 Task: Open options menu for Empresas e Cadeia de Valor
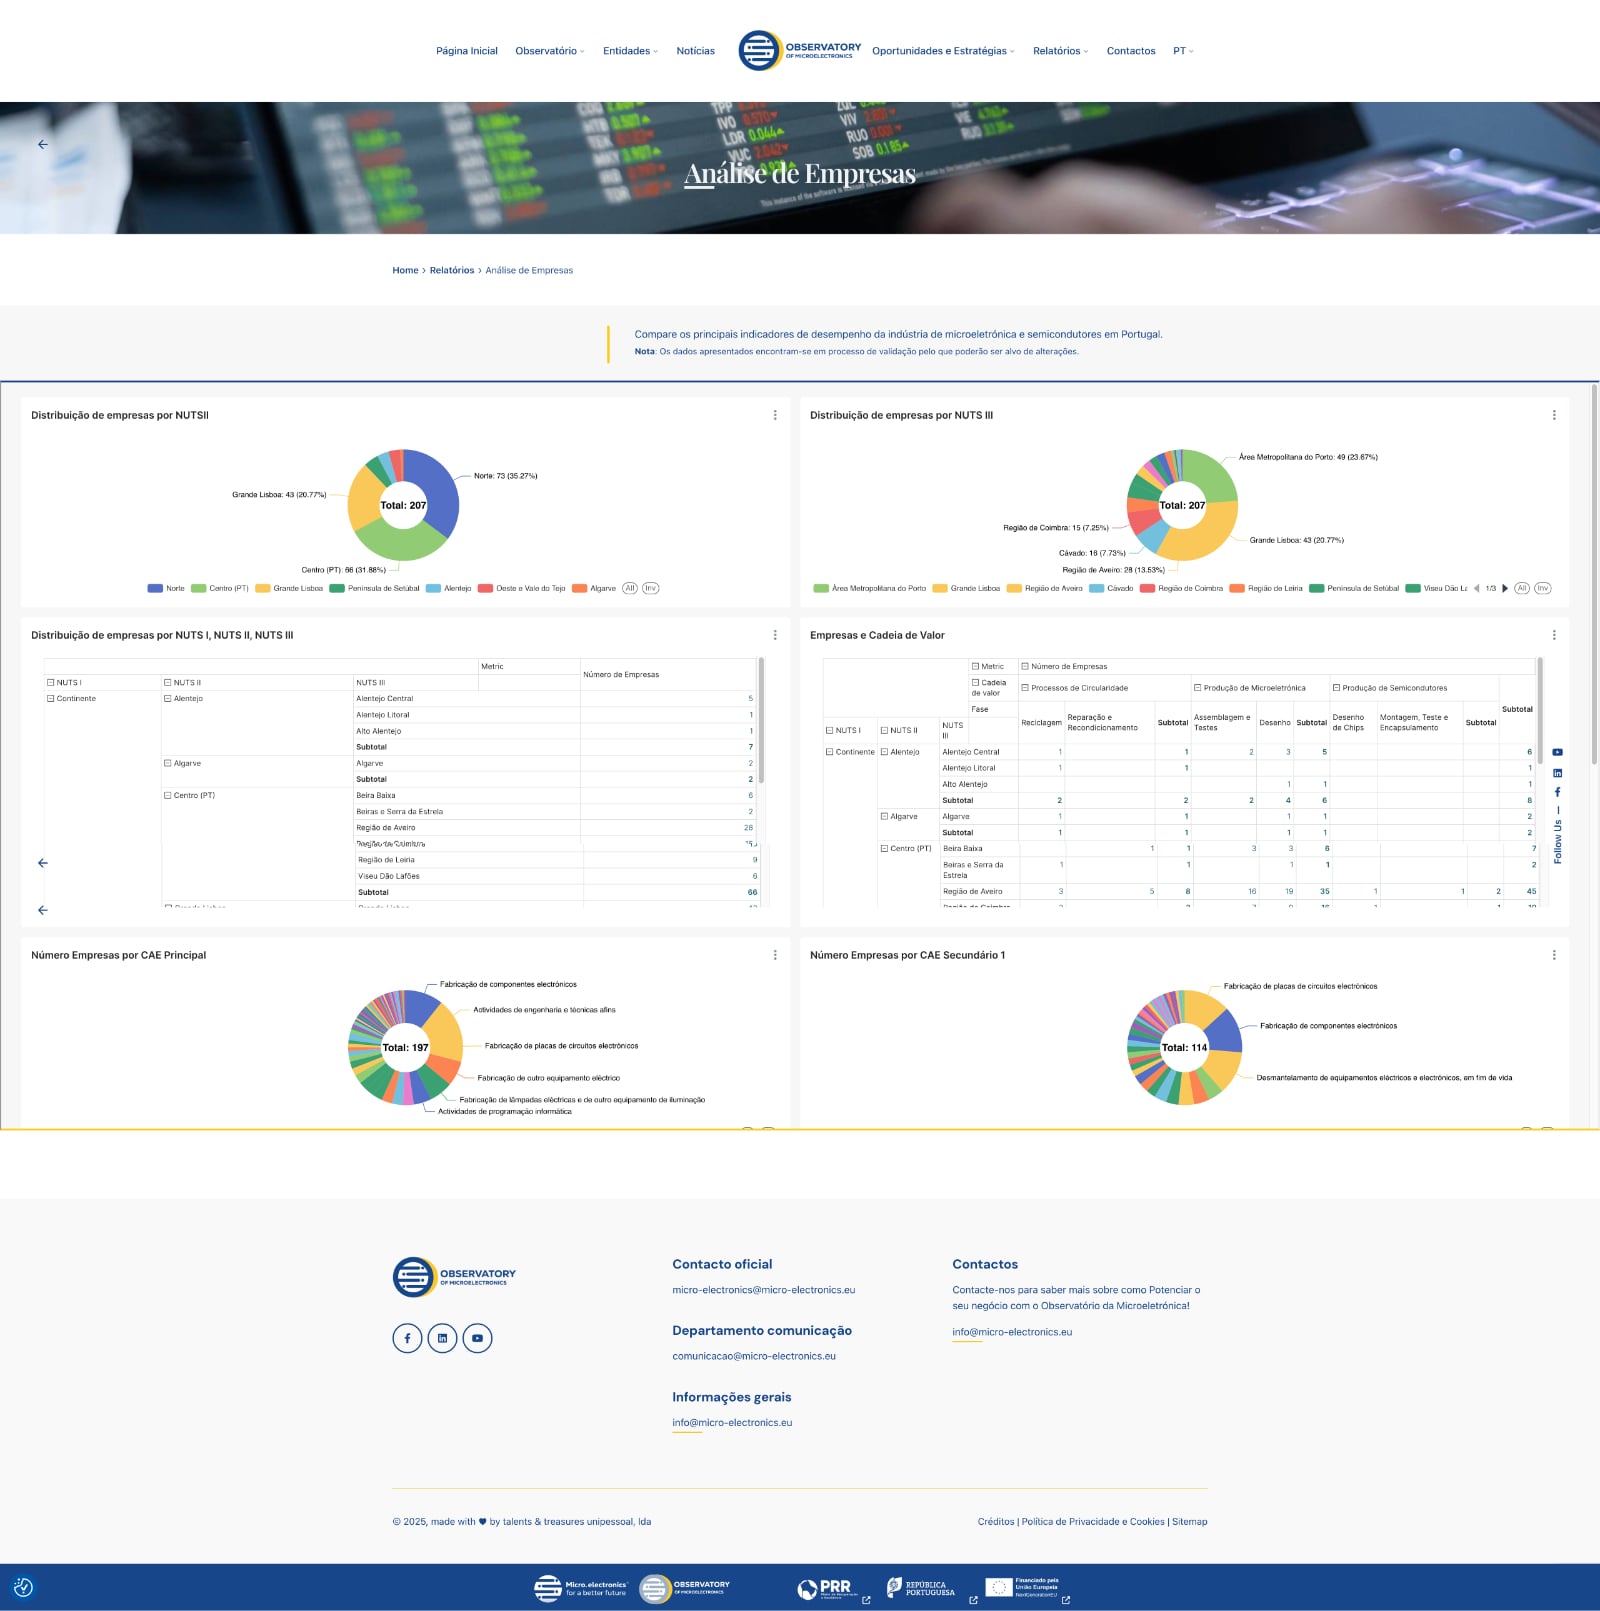click(x=1553, y=635)
